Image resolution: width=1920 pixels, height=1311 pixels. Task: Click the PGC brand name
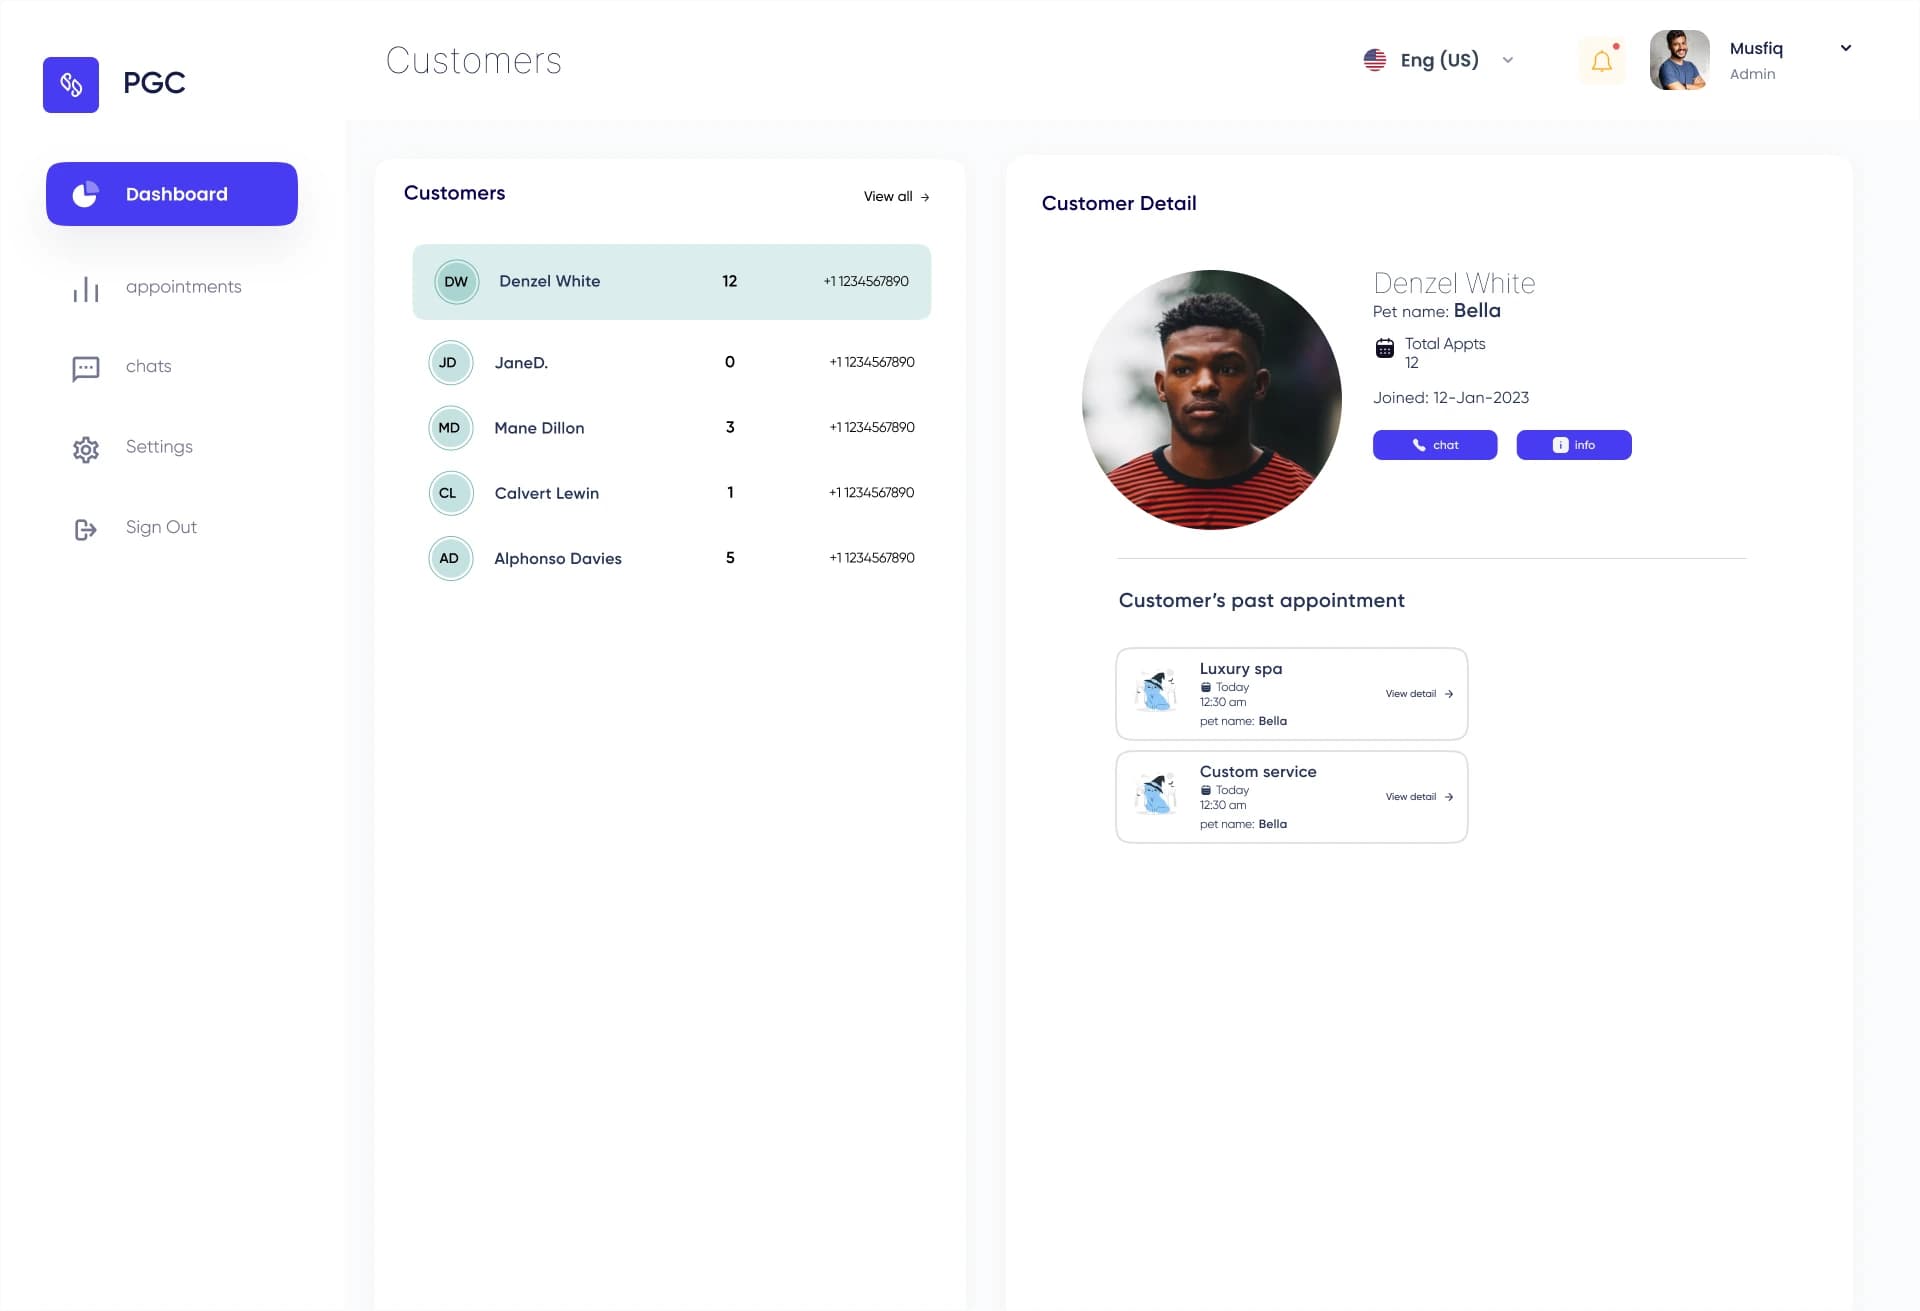pos(154,83)
